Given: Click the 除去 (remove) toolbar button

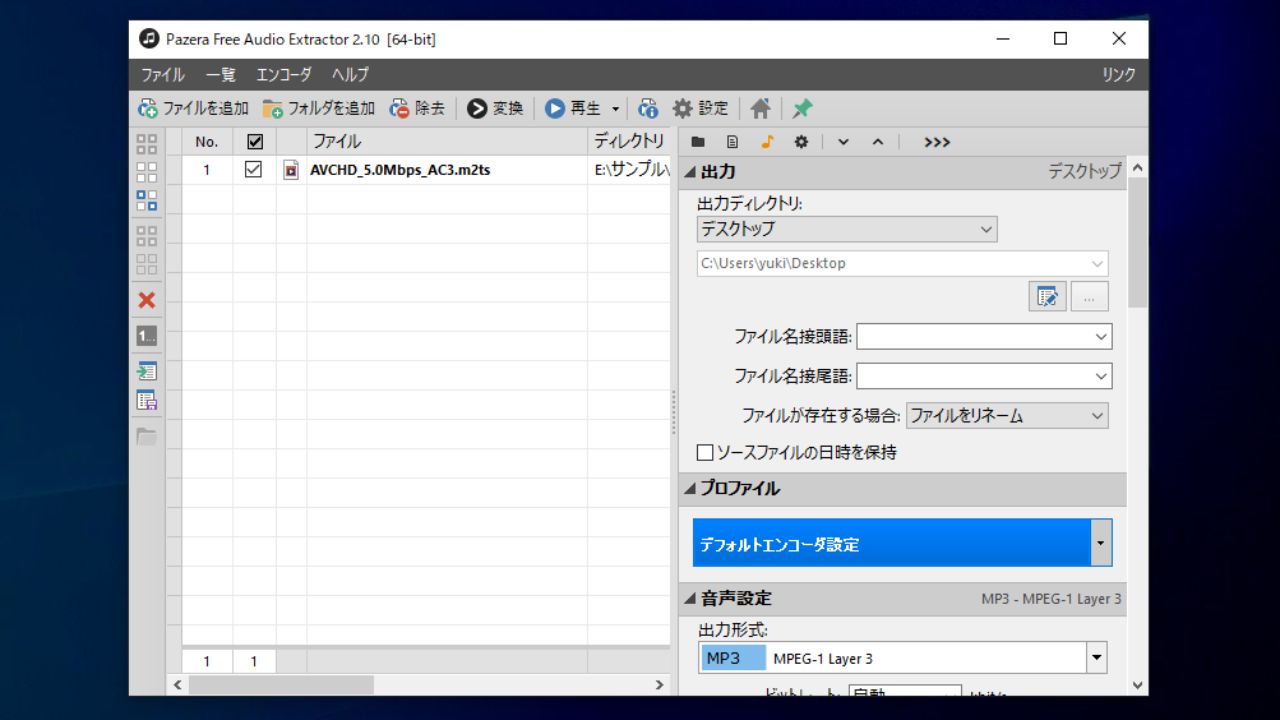Looking at the screenshot, I should (417, 108).
